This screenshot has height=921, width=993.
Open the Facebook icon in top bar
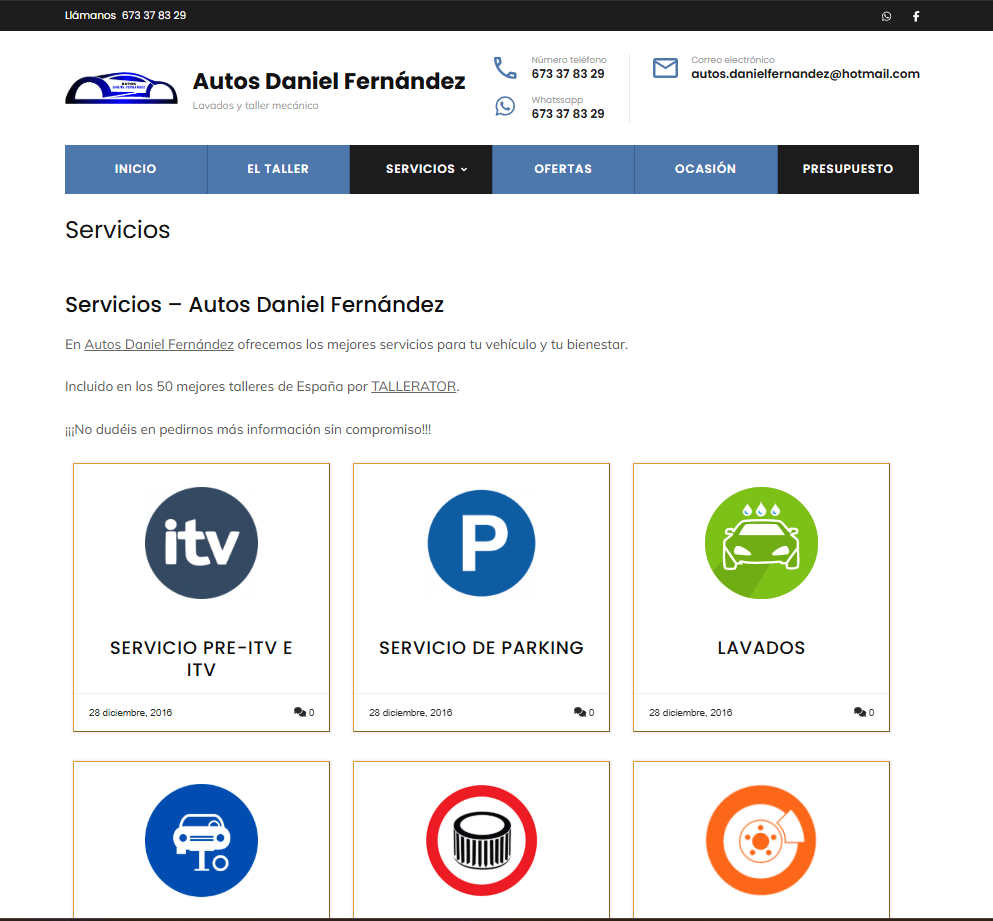point(915,16)
